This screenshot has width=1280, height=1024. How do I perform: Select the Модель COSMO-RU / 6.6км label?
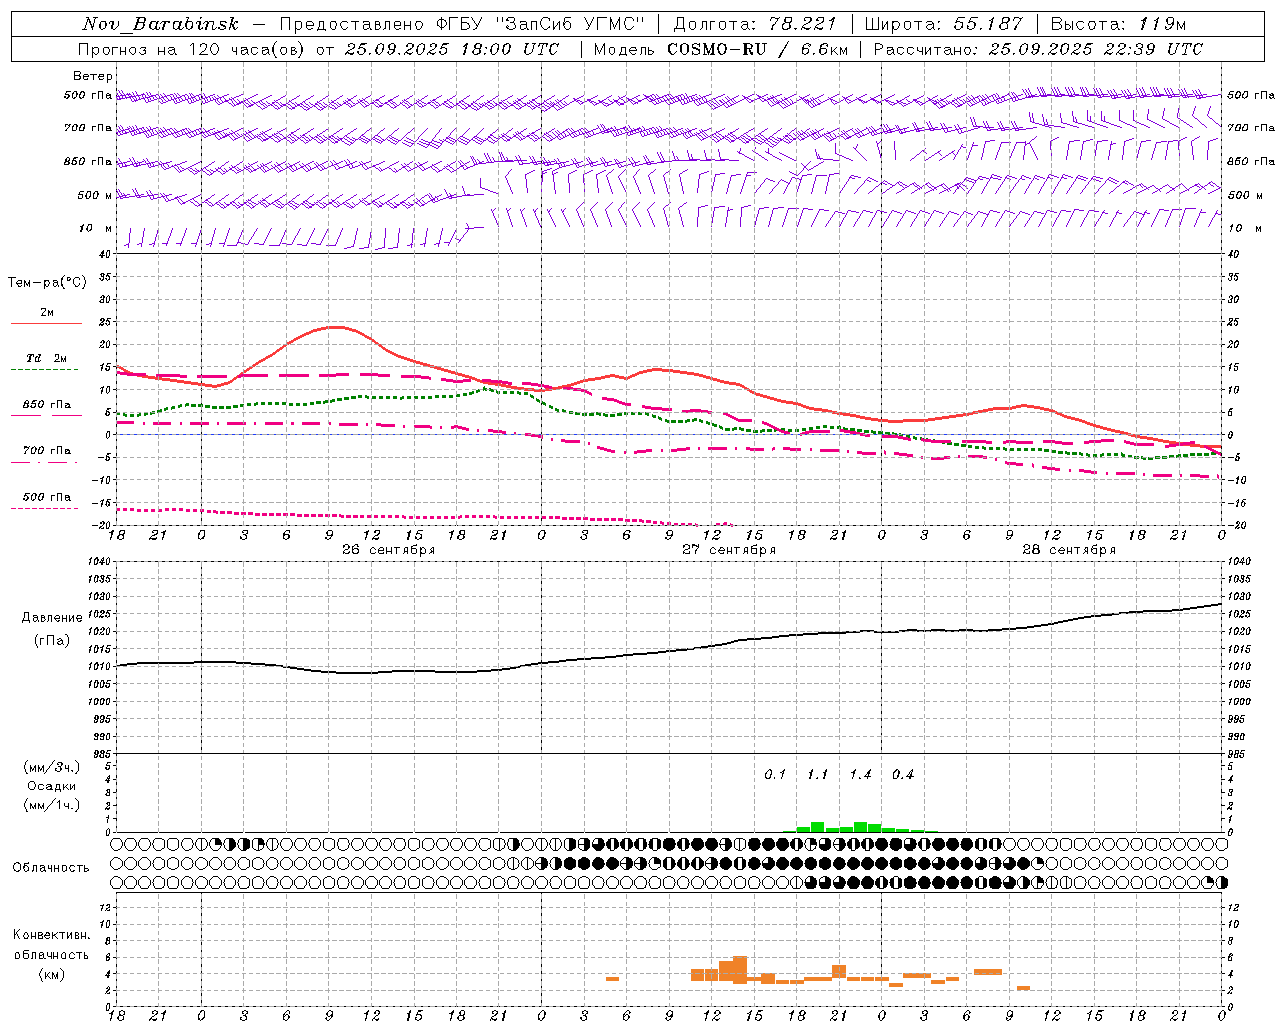pyautogui.click(x=719, y=49)
